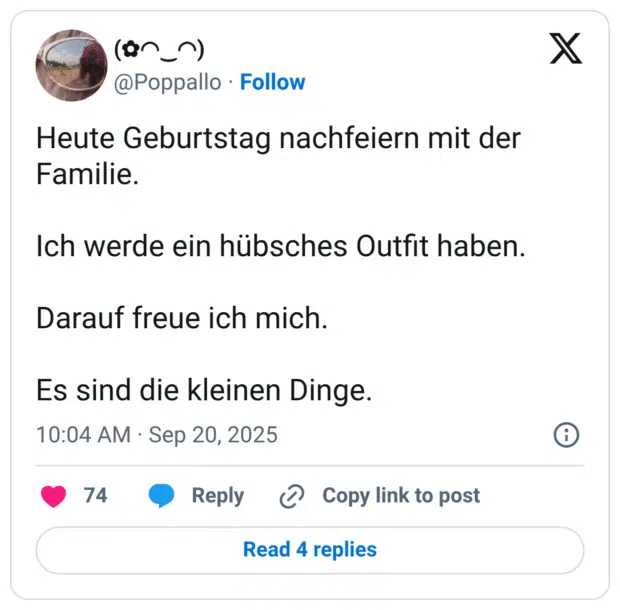
Task: Click the blue reply speech bubble icon
Action: [161, 495]
